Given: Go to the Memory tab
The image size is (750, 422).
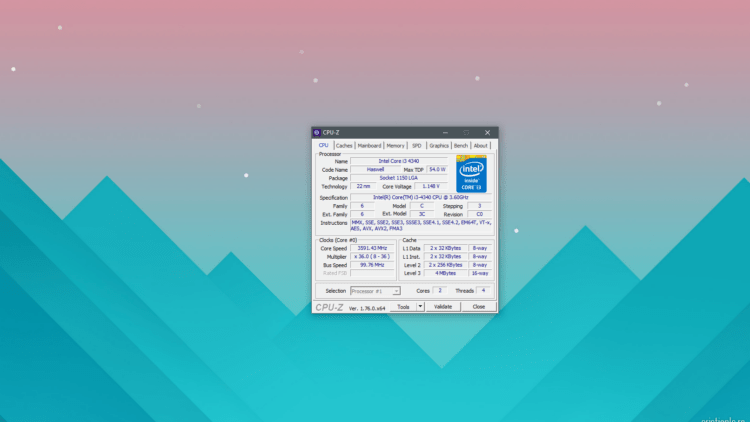Looking at the screenshot, I should (396, 146).
